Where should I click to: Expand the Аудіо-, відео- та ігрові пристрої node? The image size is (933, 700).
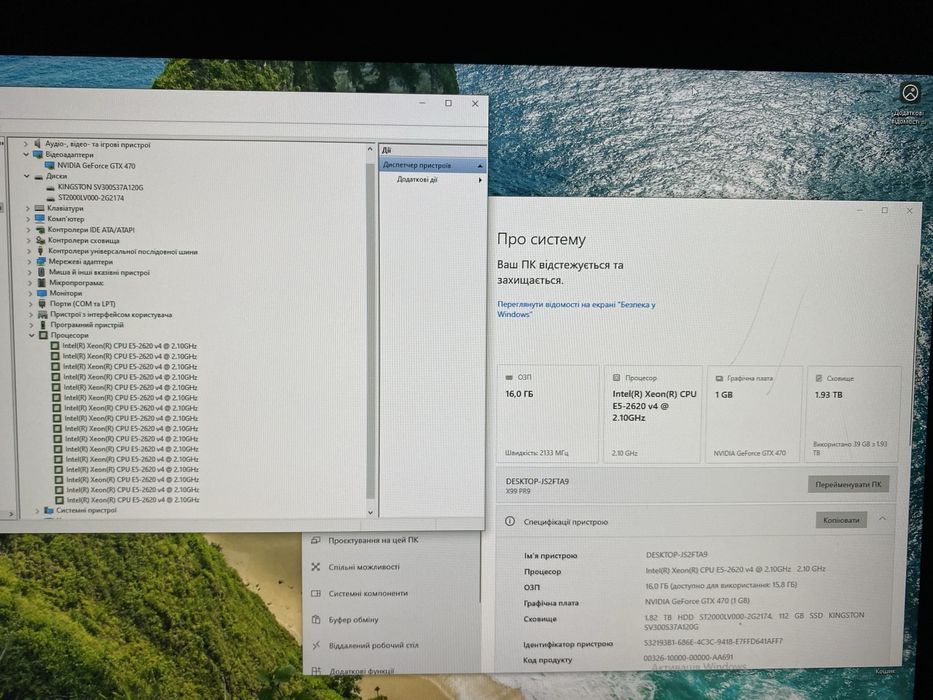tap(26, 143)
